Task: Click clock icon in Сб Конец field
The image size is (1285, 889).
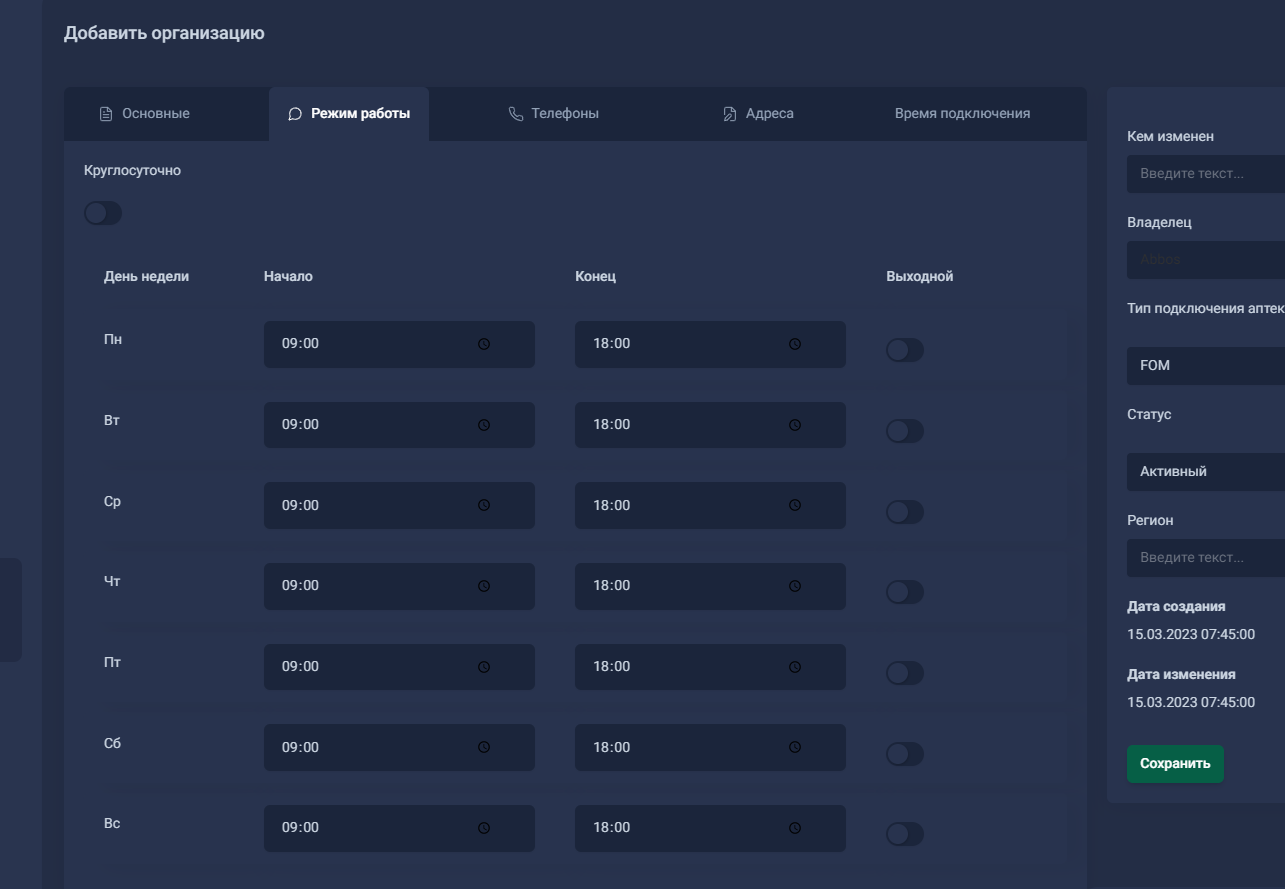Action: pyautogui.click(x=795, y=747)
